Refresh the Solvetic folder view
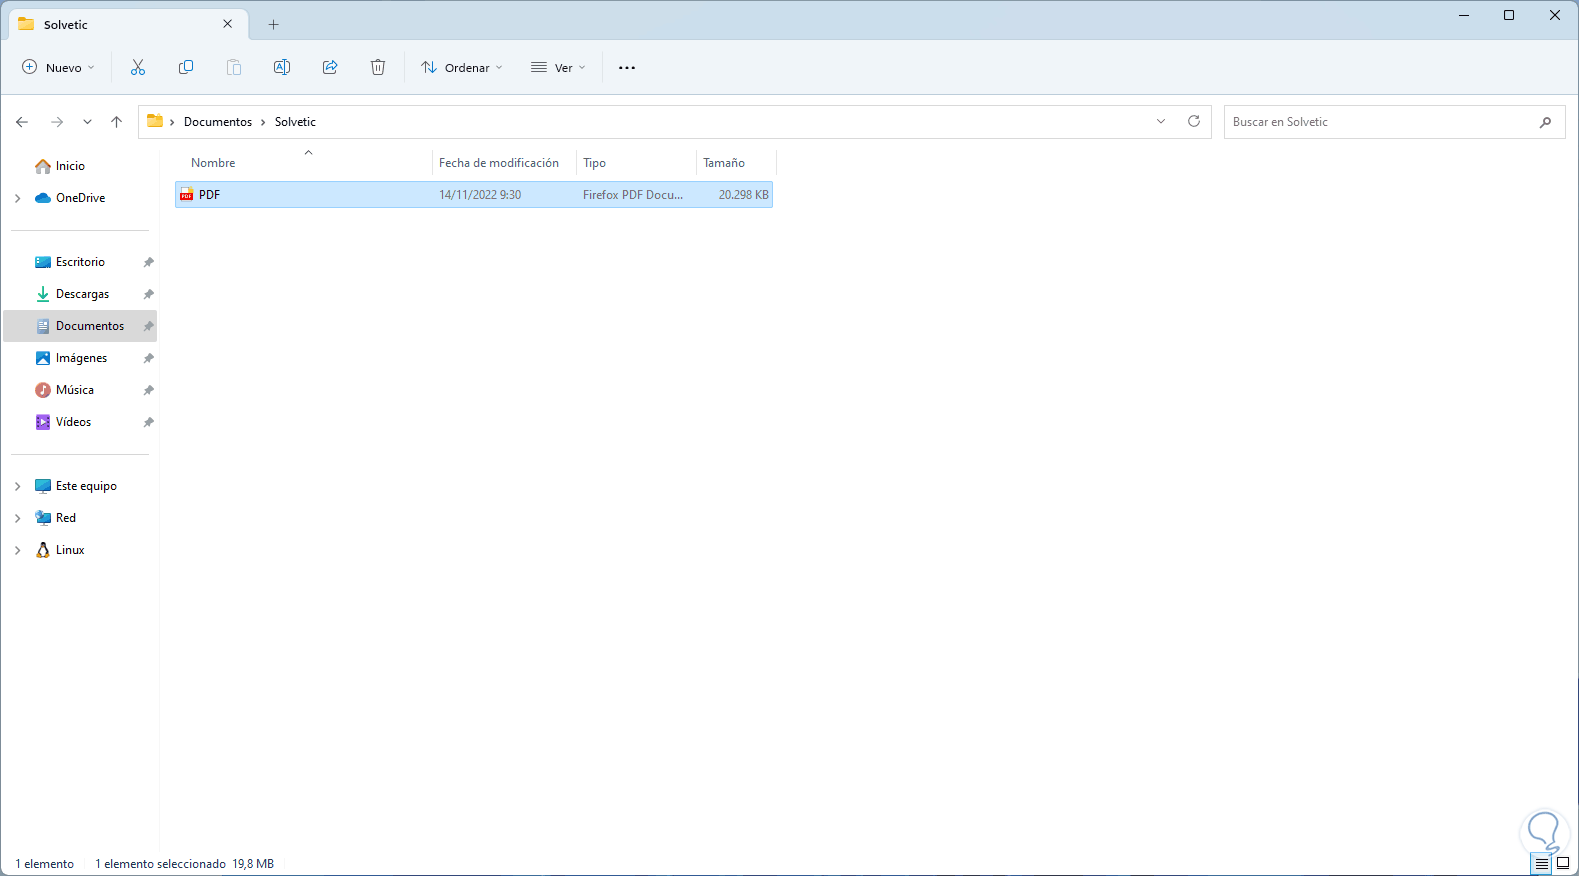Viewport: 1579px width, 876px height. click(x=1194, y=121)
